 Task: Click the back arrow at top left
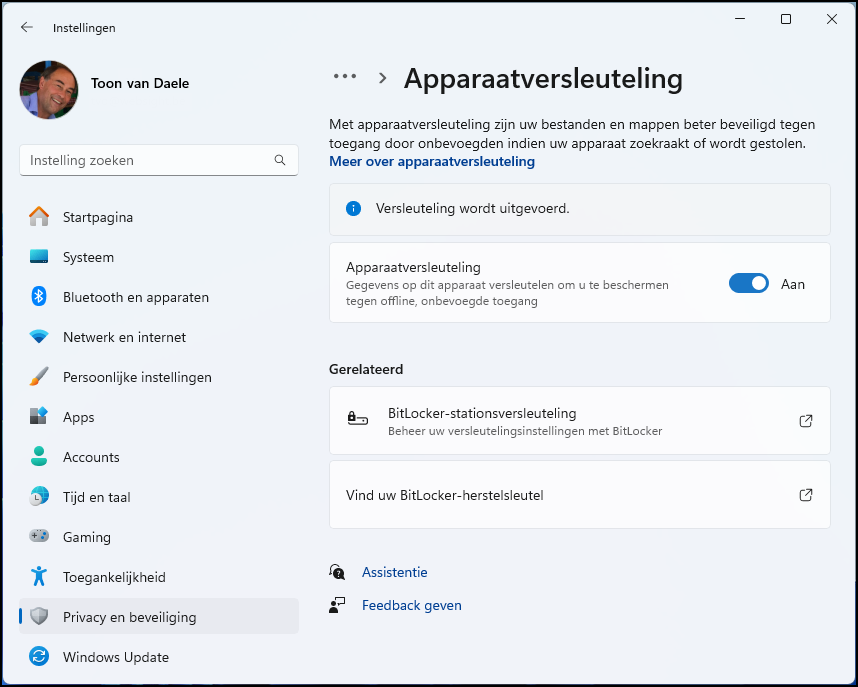coord(27,27)
